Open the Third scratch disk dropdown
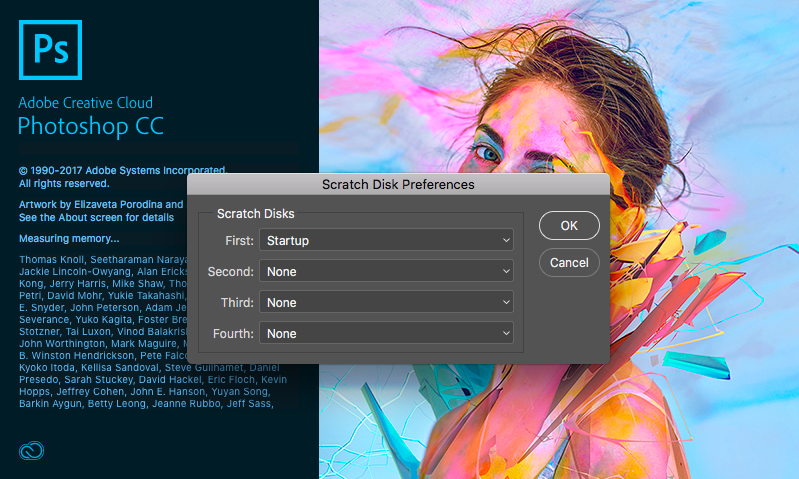799x479 pixels. (x=386, y=302)
